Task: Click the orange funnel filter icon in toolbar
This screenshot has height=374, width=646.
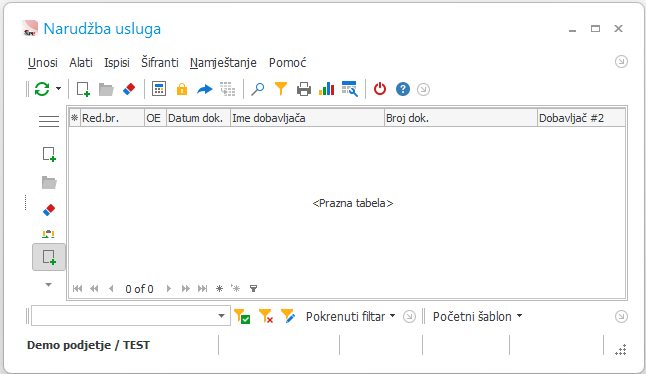Action: (281, 89)
